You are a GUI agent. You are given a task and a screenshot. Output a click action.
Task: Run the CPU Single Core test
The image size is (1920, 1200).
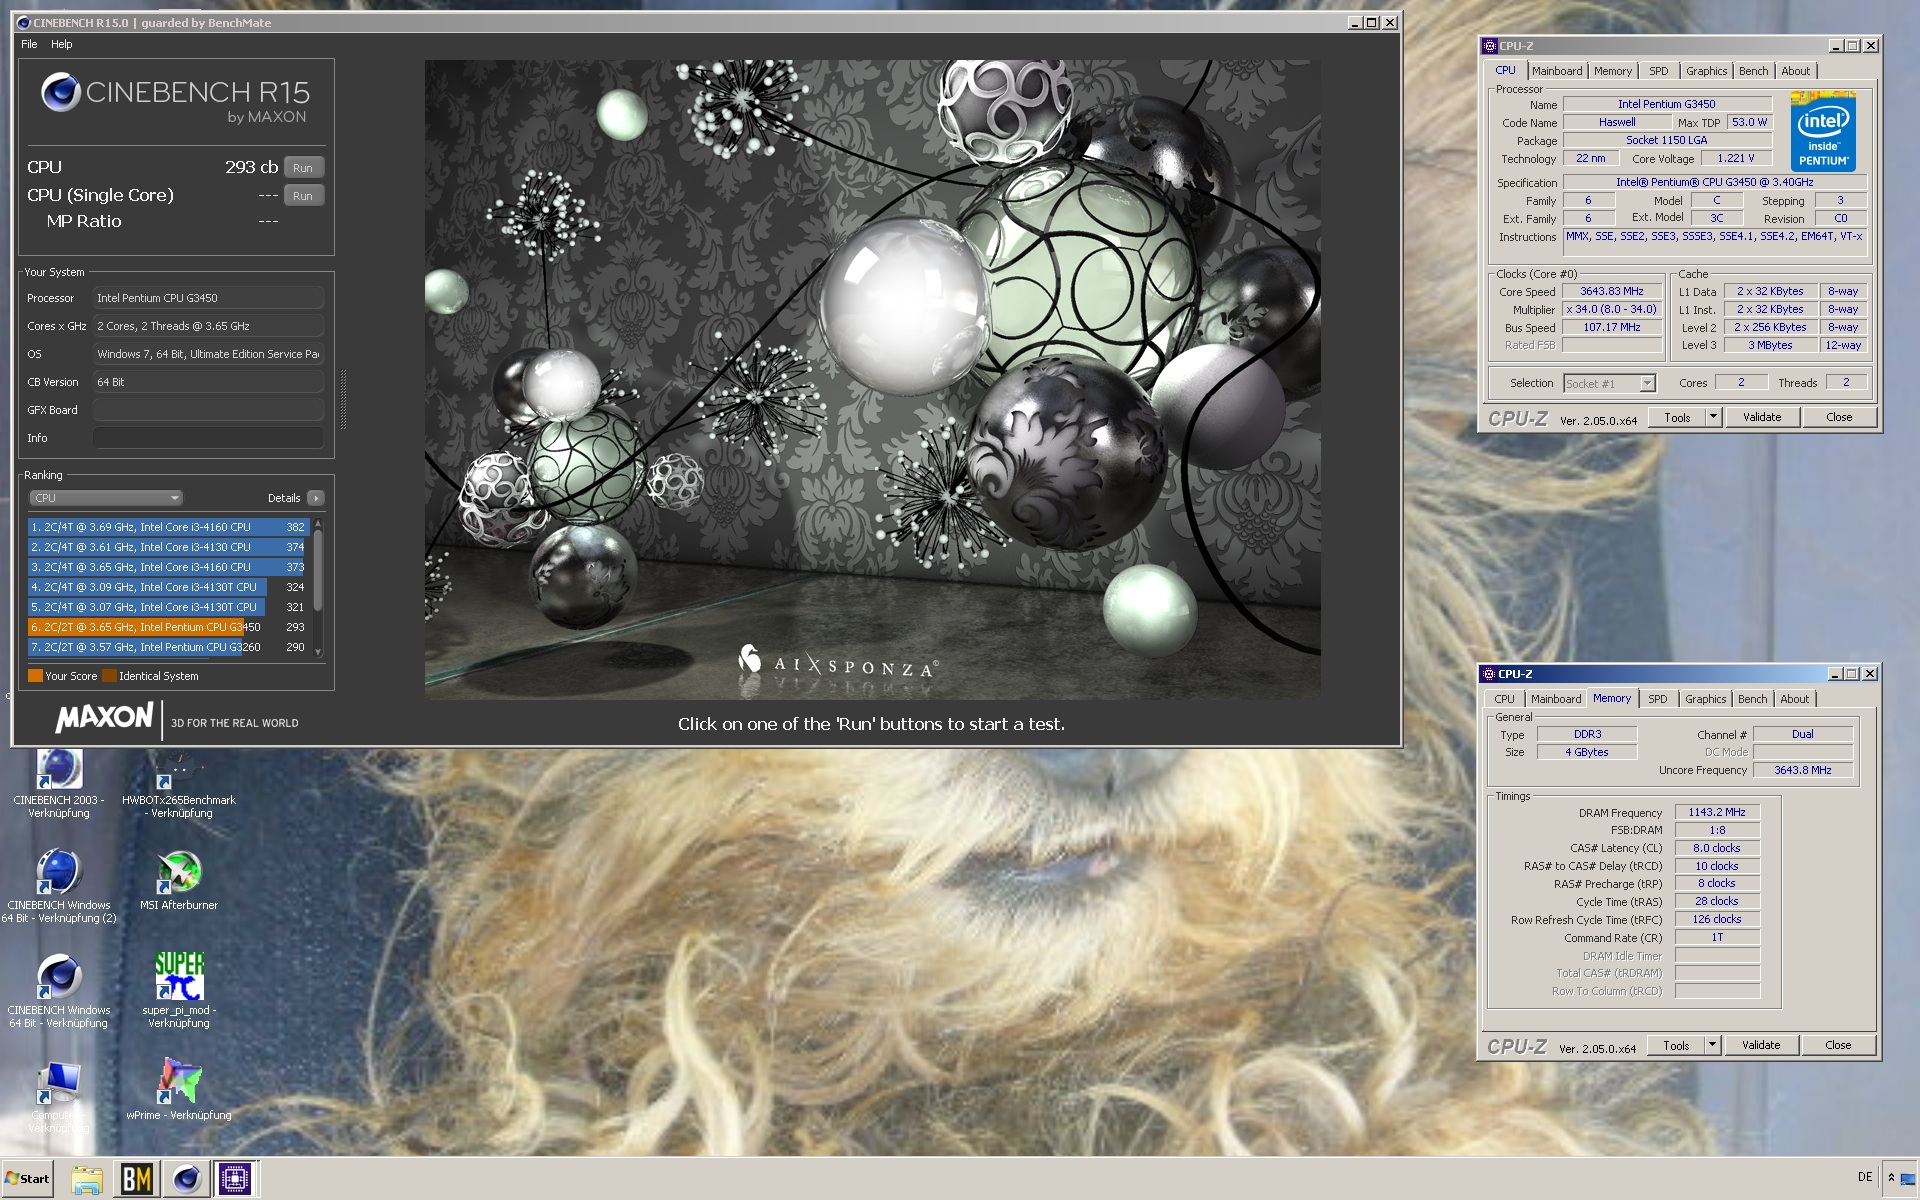[303, 196]
